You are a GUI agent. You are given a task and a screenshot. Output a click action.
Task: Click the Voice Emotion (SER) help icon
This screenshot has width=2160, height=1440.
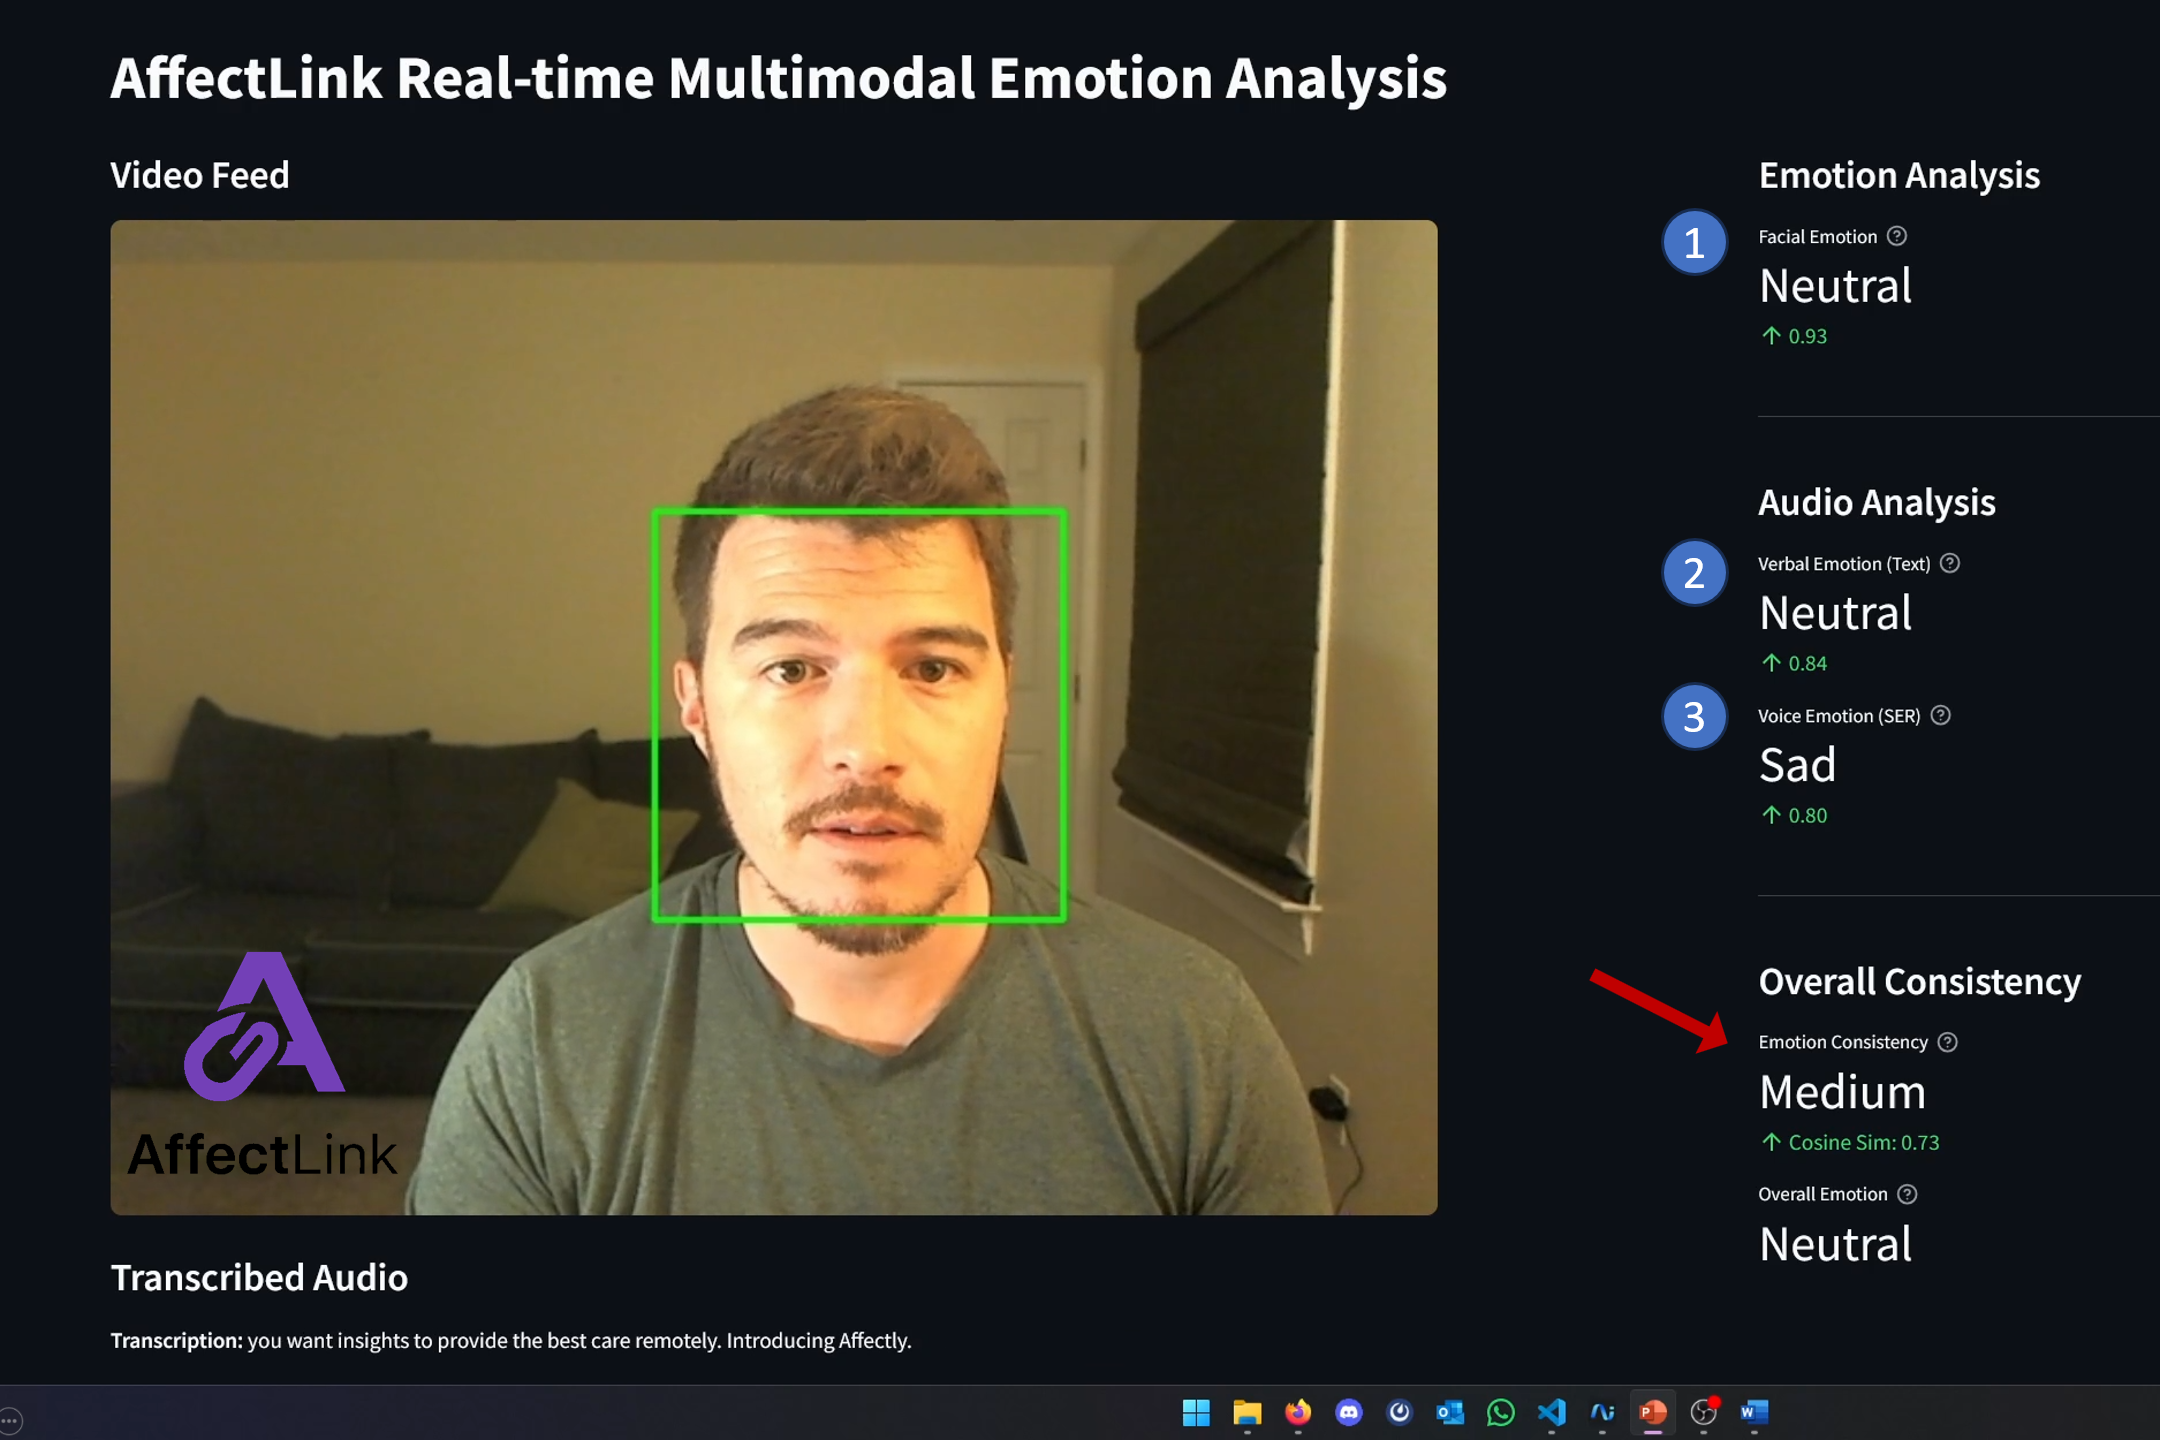pyautogui.click(x=1940, y=715)
